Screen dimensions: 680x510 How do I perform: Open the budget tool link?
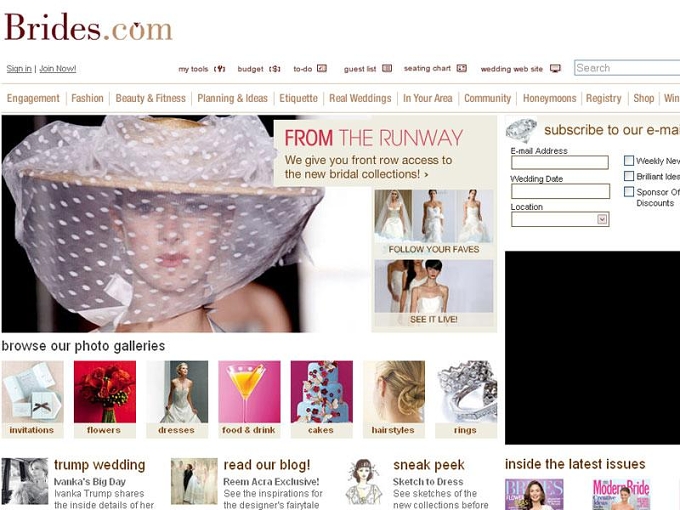250,69
